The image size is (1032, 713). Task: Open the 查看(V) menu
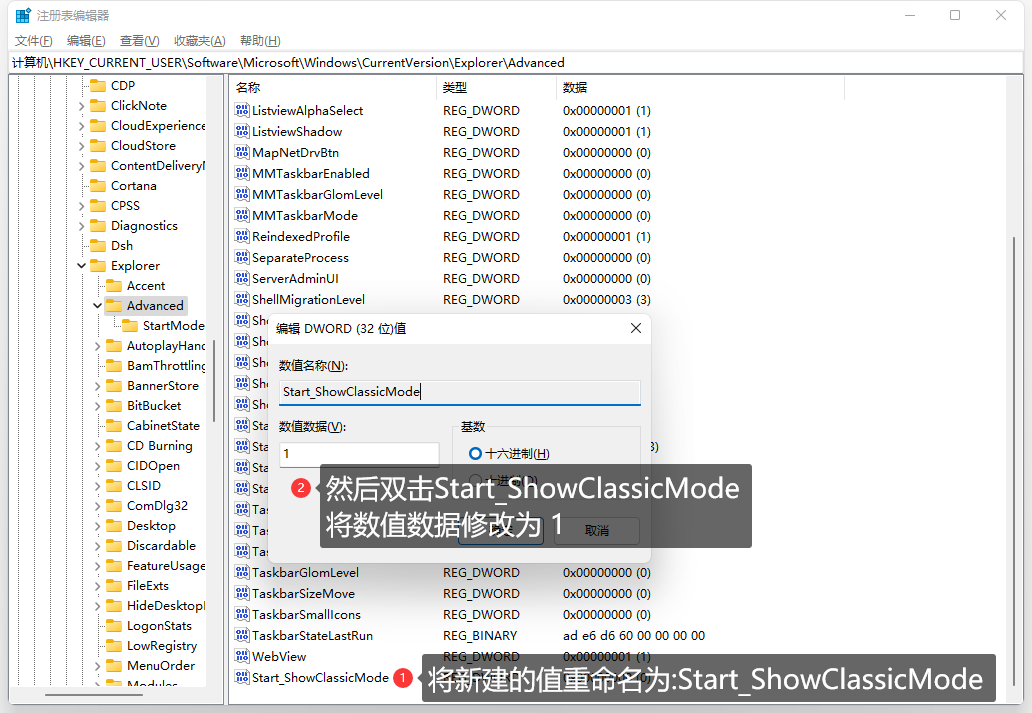(140, 41)
